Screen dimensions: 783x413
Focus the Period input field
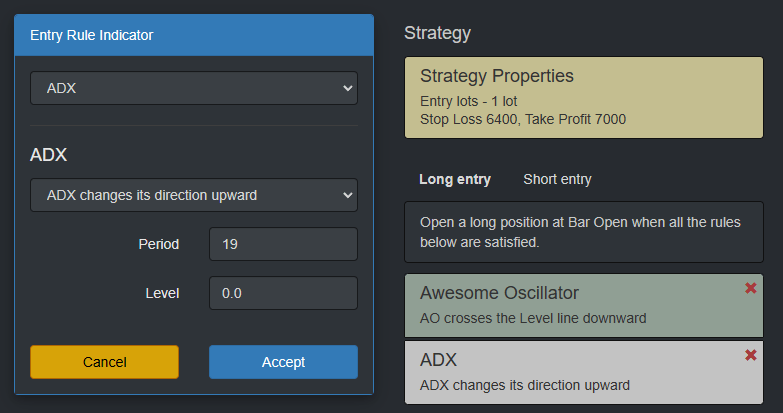coord(283,244)
